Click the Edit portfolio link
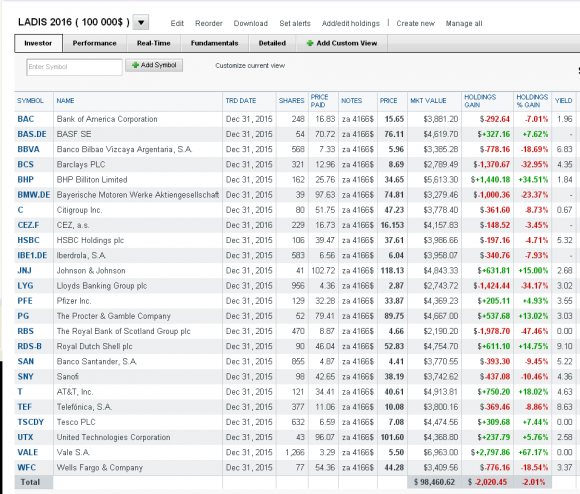This screenshot has height=494, width=580. pyautogui.click(x=177, y=23)
